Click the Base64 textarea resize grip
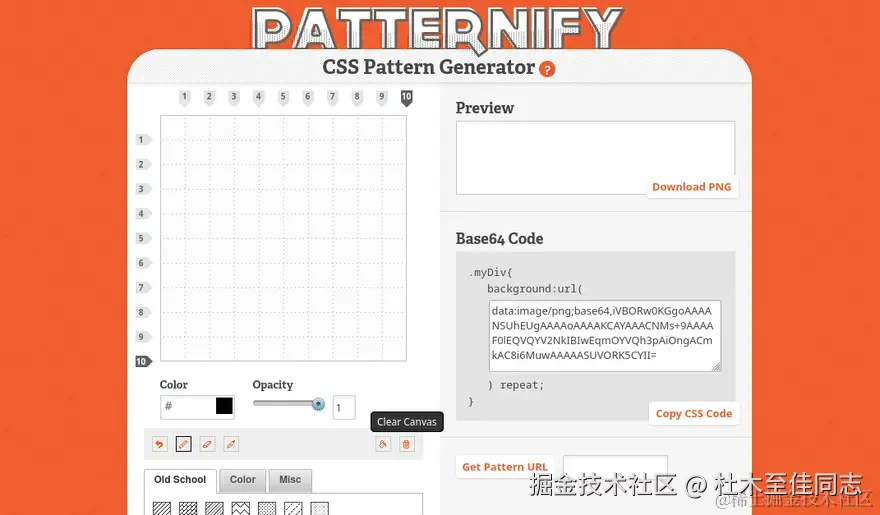Viewport: 880px width, 515px height. [x=716, y=366]
